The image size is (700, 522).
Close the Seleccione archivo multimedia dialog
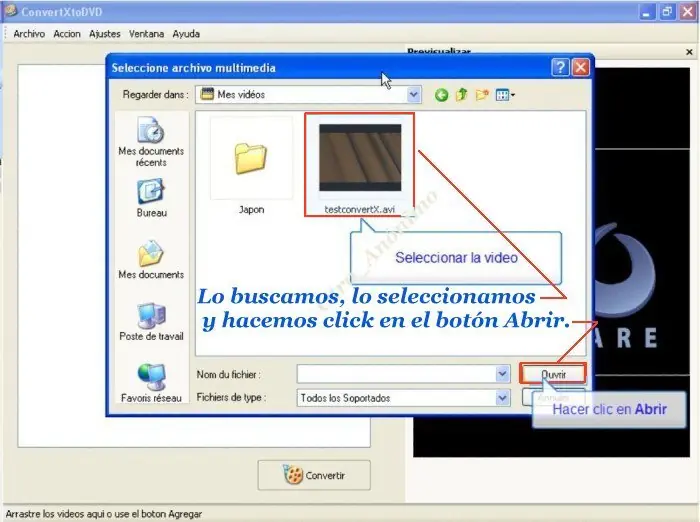(580, 68)
